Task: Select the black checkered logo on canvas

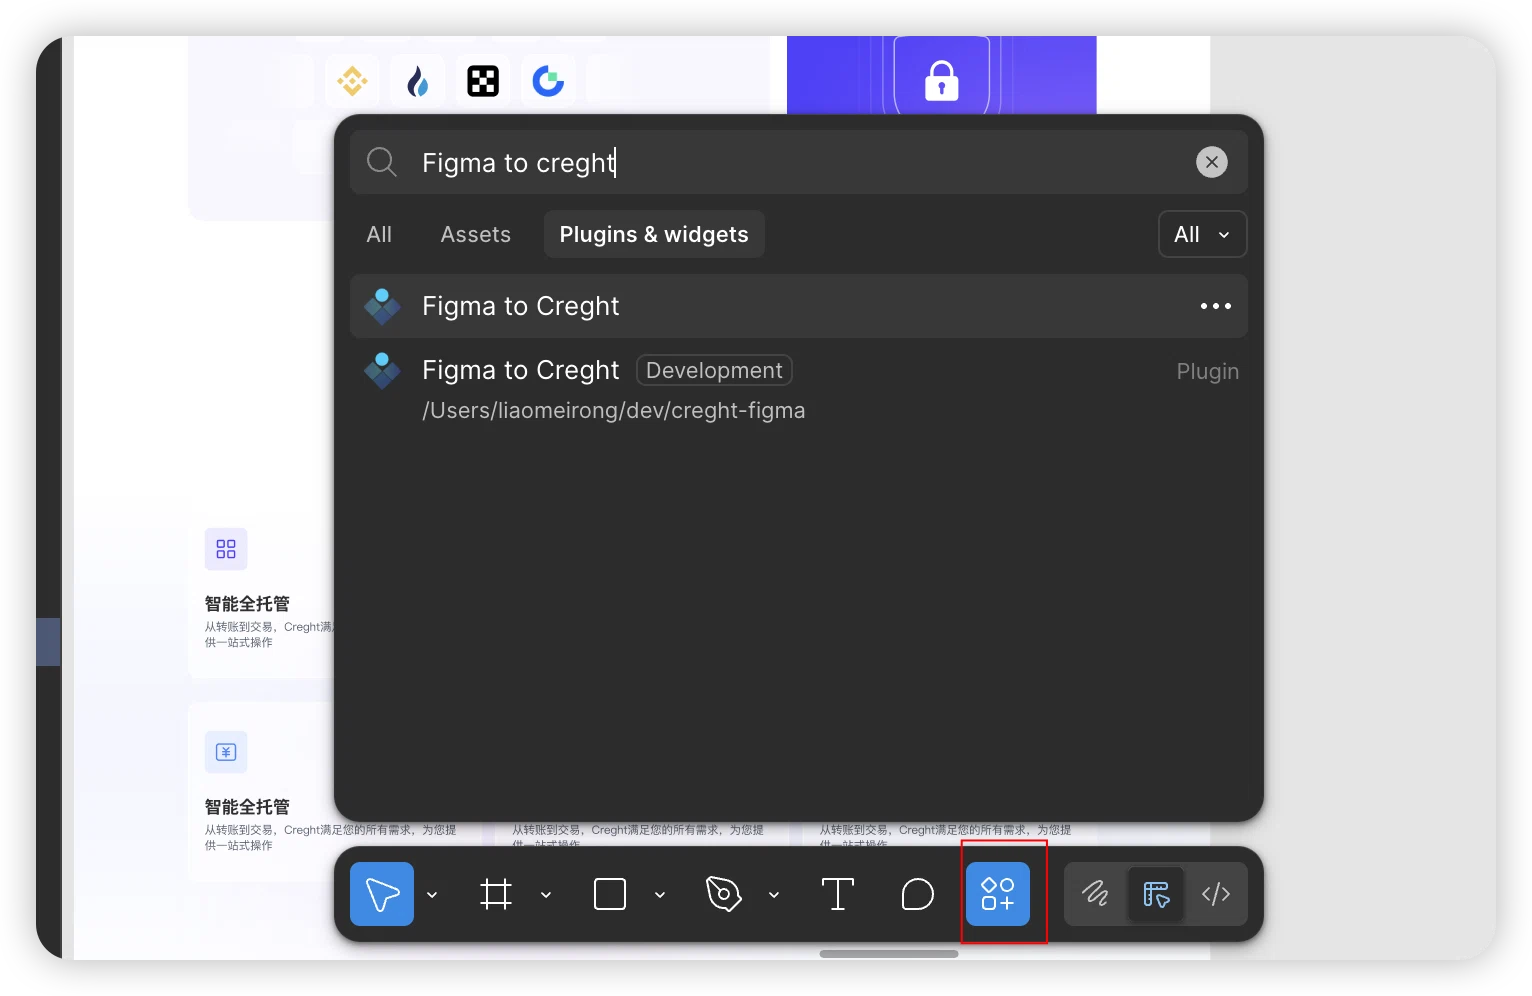Action: 483,81
